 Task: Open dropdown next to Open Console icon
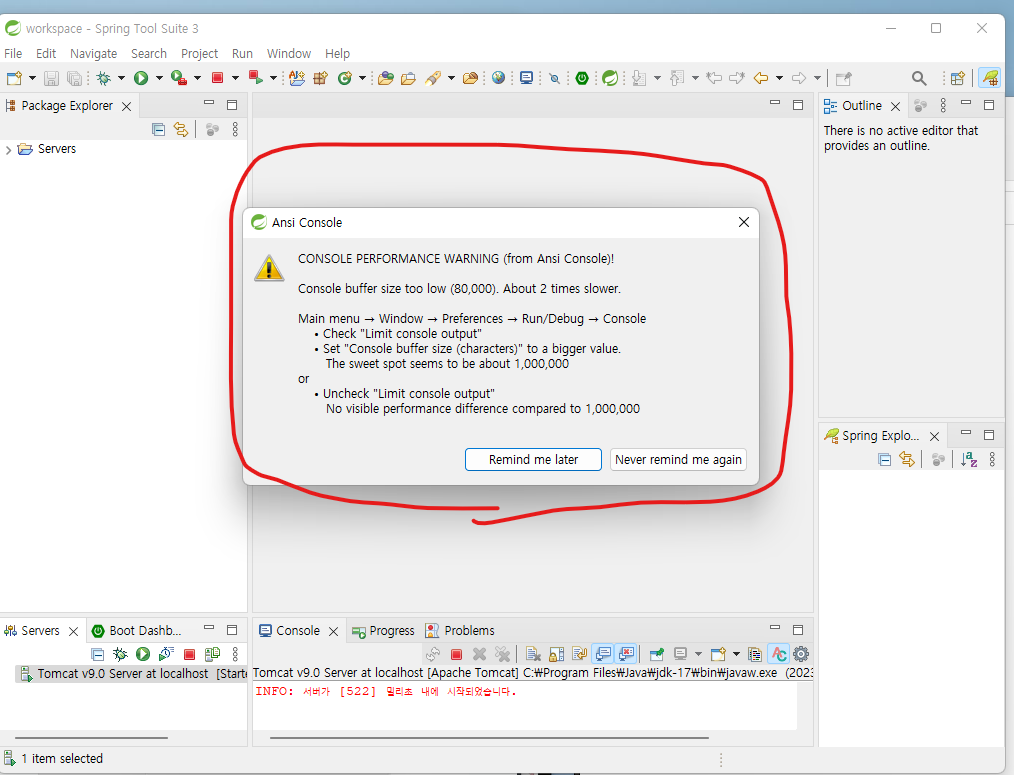[736, 654]
